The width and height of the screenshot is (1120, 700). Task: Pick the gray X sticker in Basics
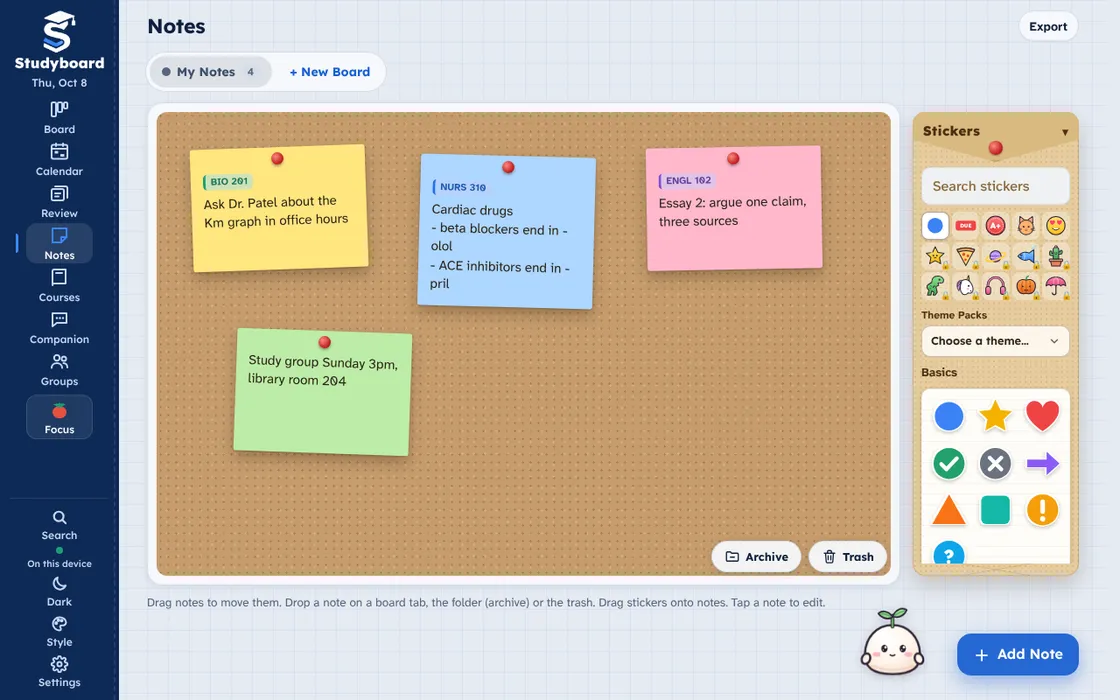[995, 464]
